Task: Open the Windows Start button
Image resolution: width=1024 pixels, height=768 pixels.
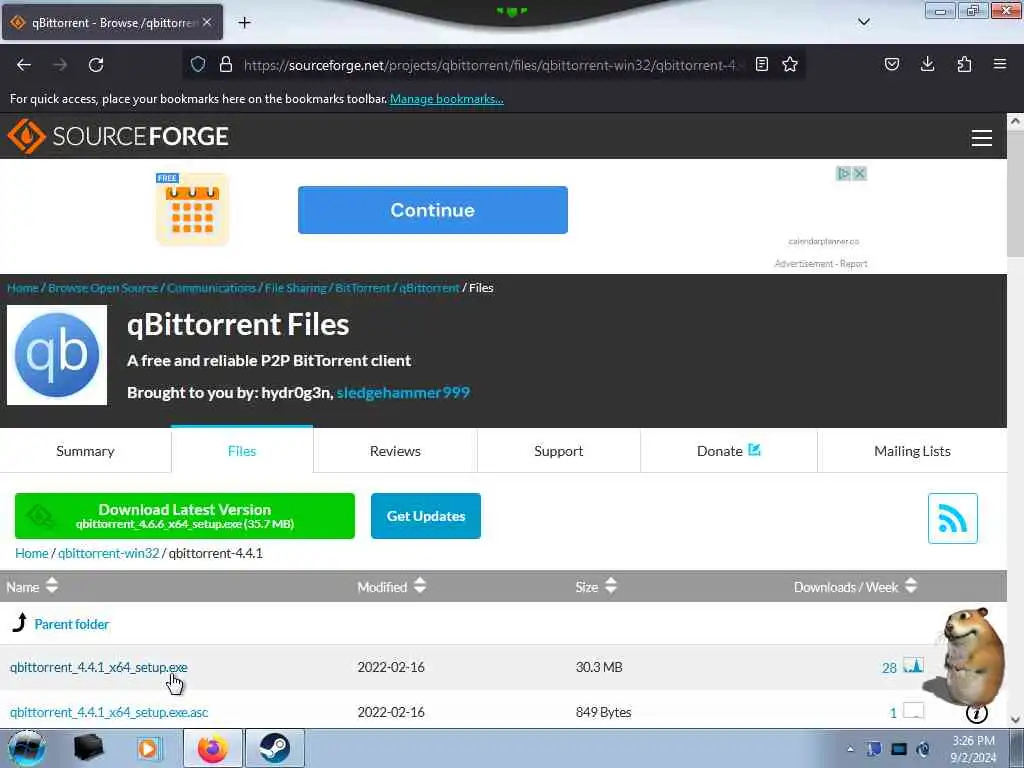Action: (x=25, y=748)
